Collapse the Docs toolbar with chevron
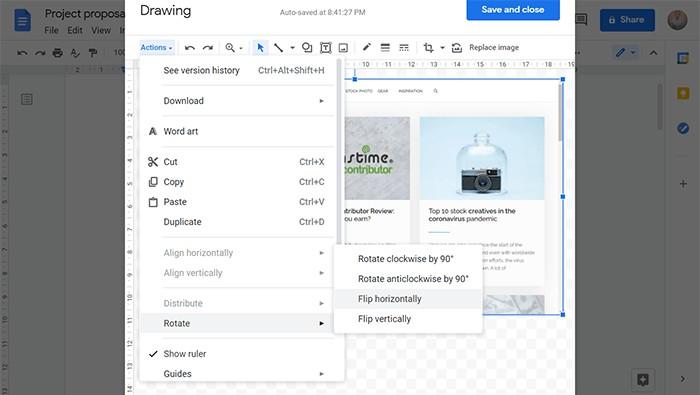 click(x=654, y=53)
